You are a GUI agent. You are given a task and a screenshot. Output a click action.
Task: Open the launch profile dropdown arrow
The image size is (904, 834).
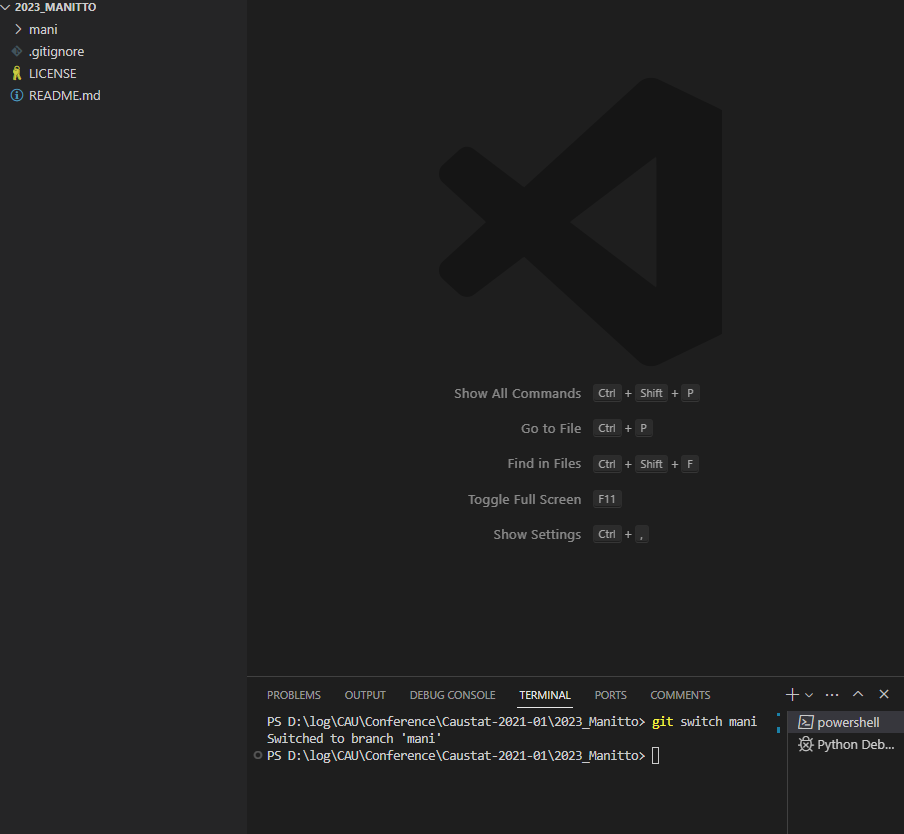pyautogui.click(x=809, y=695)
